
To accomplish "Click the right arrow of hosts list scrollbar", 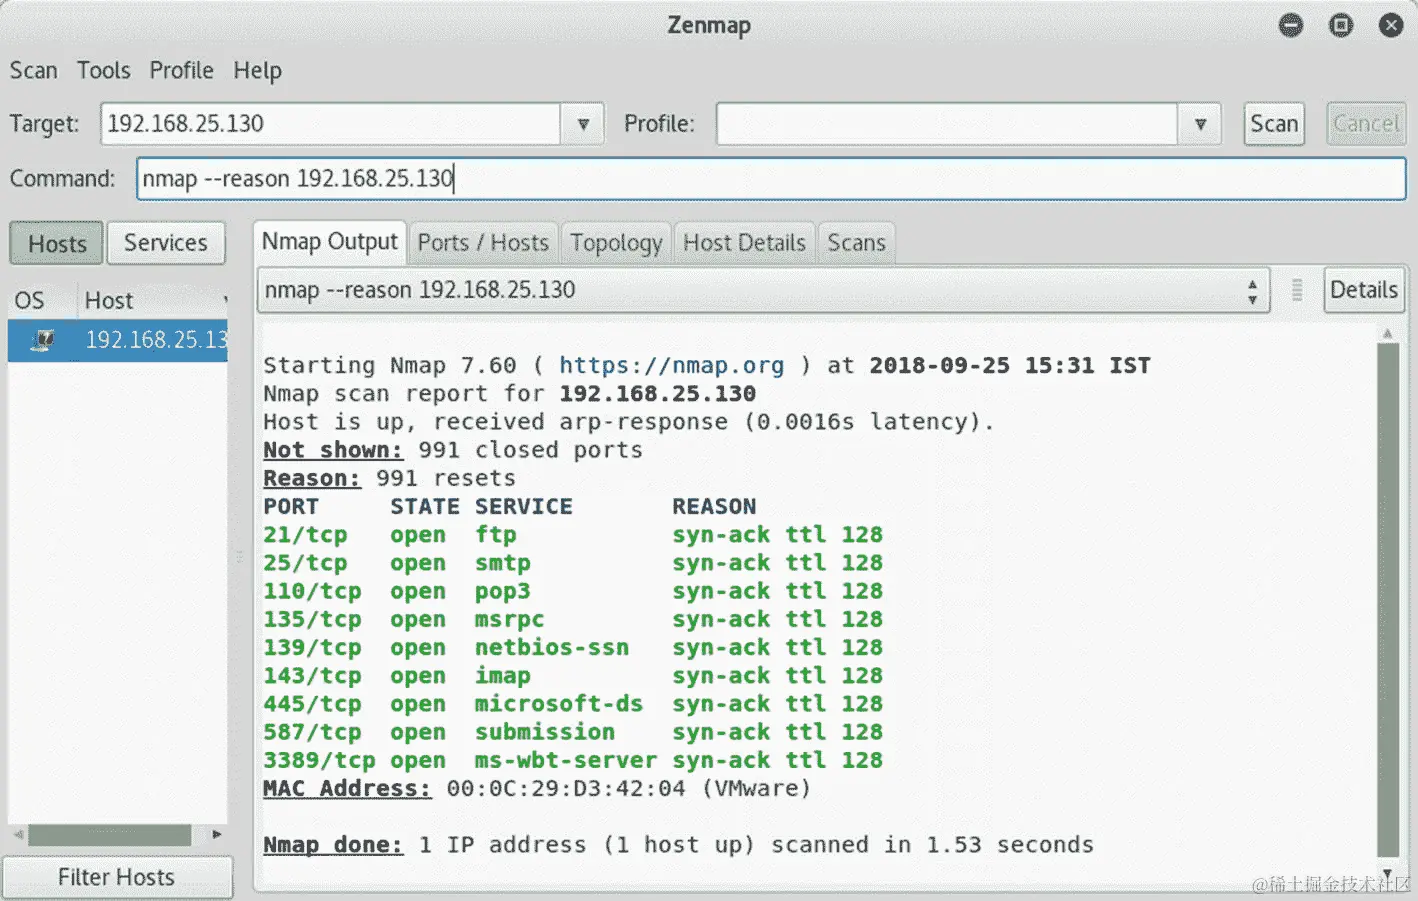I will (217, 835).
